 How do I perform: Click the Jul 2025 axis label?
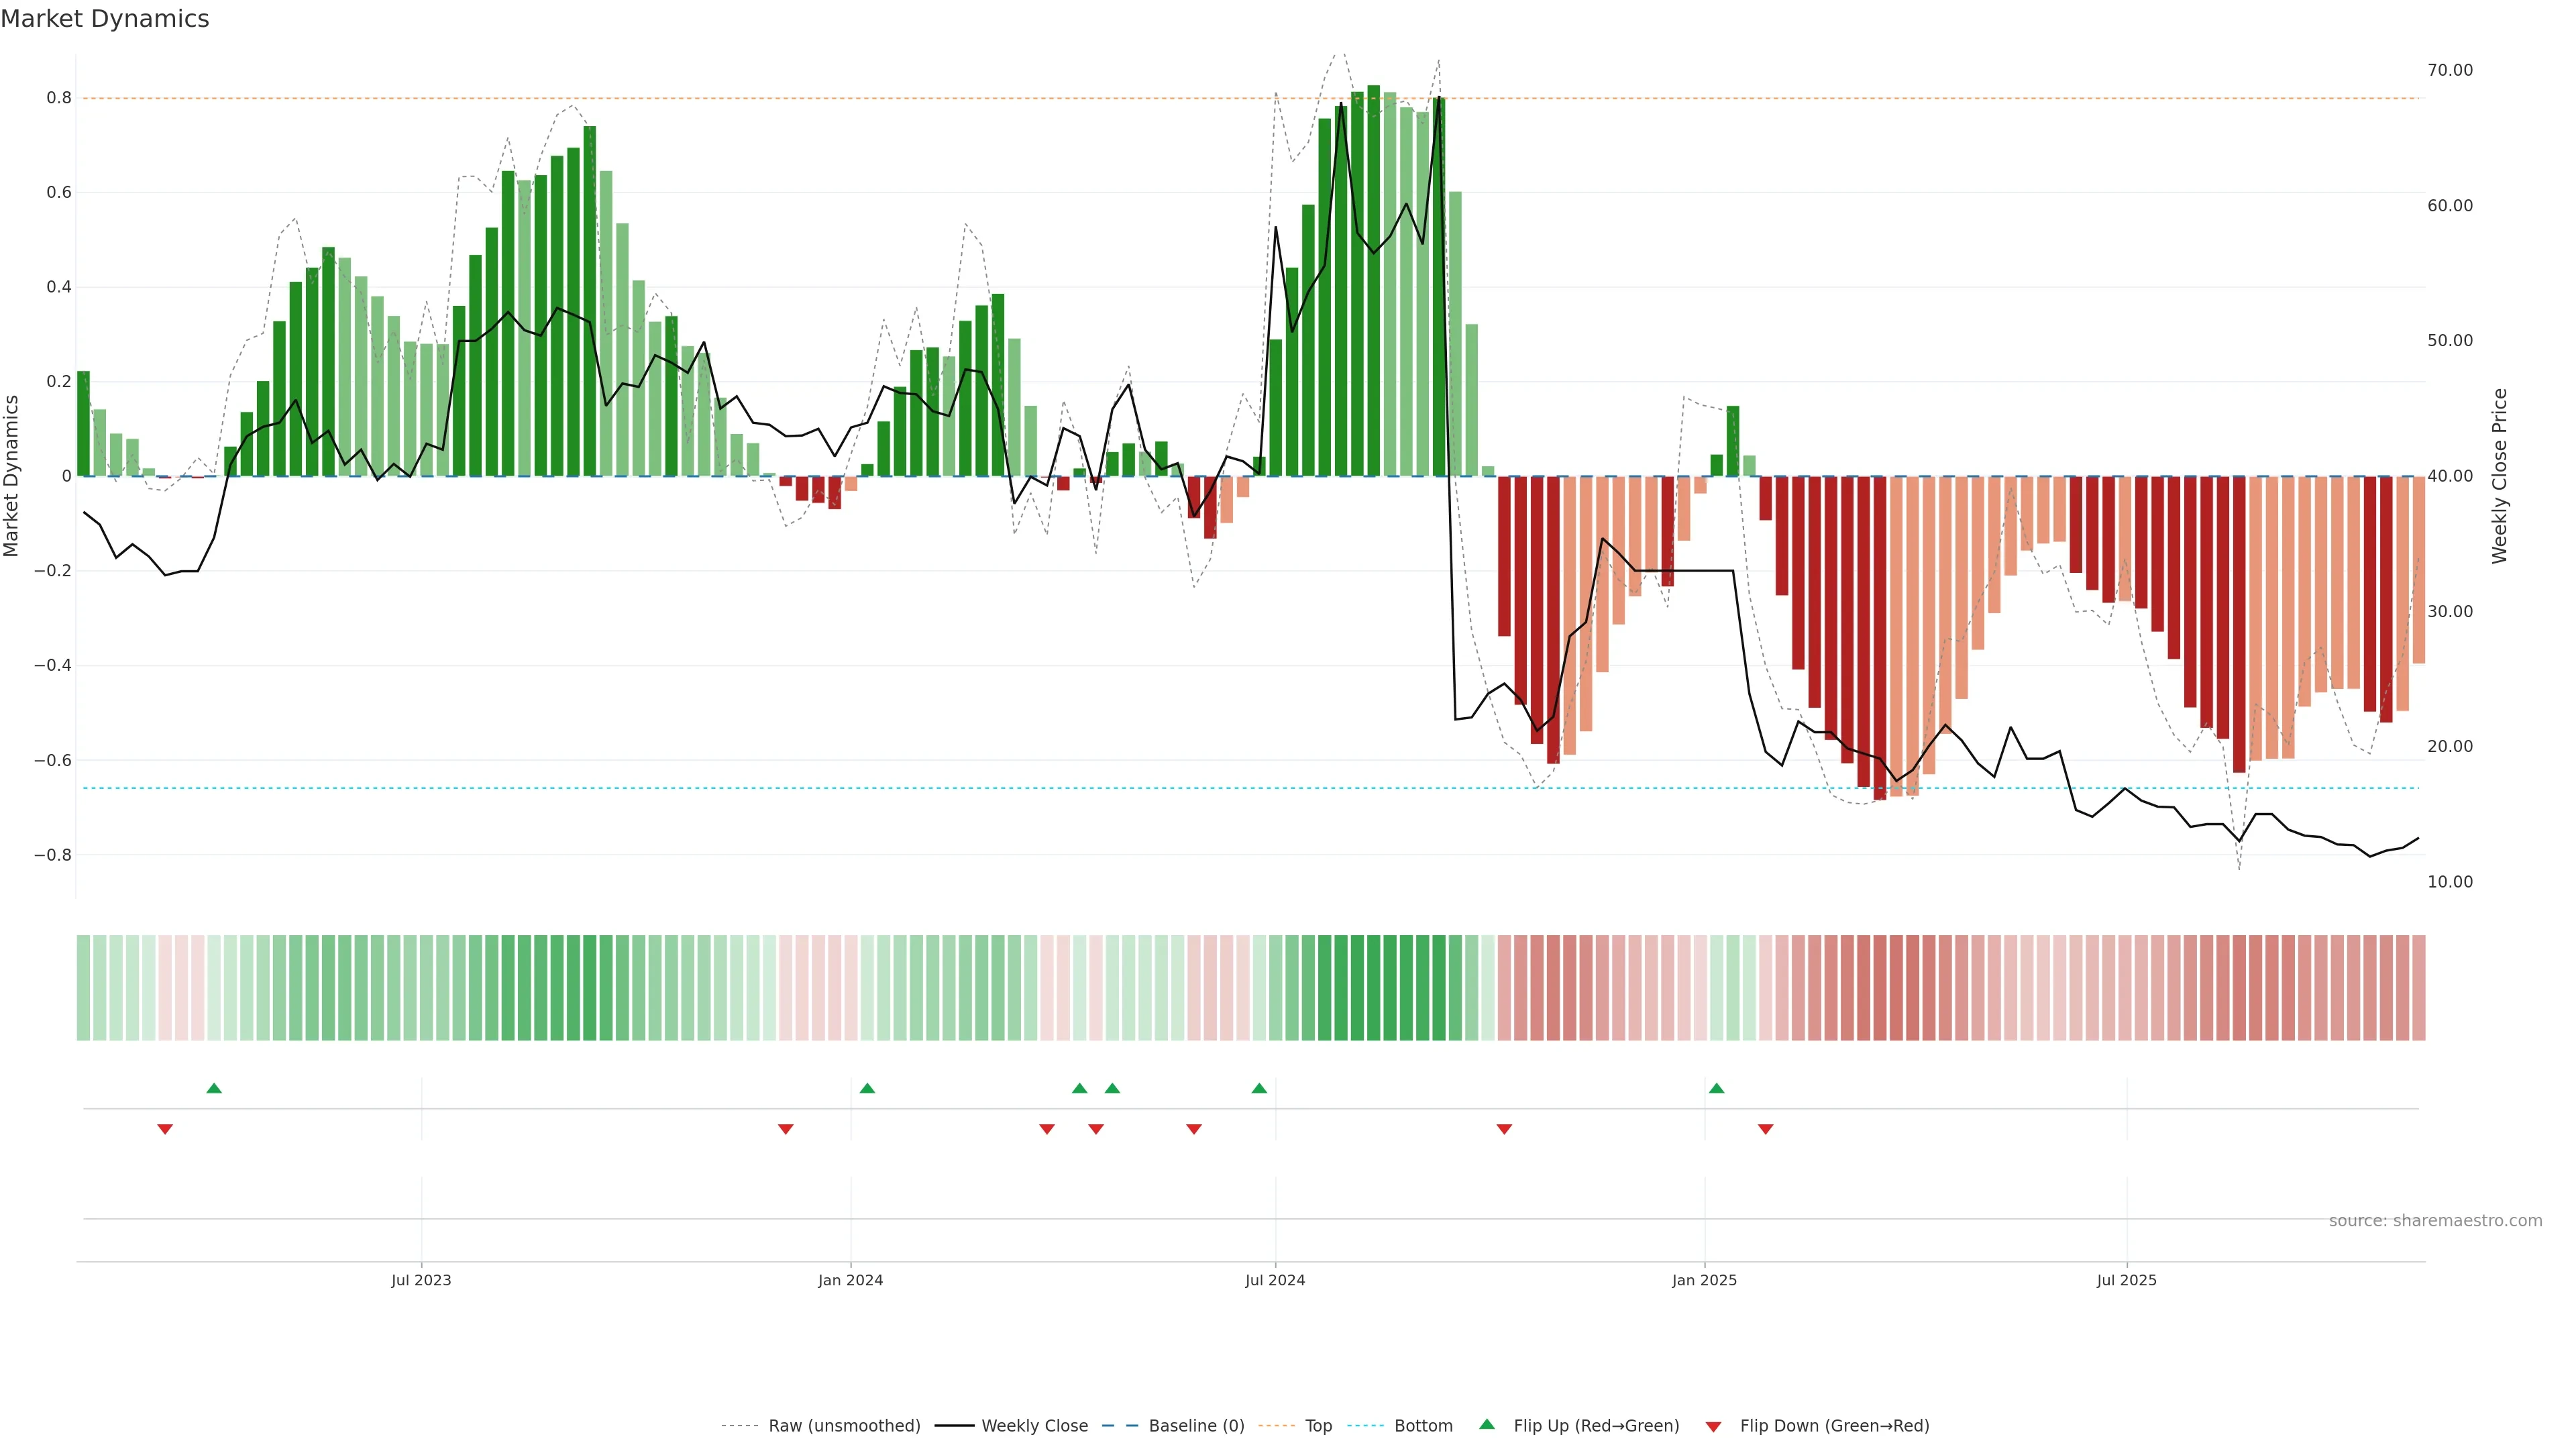tap(2126, 1280)
